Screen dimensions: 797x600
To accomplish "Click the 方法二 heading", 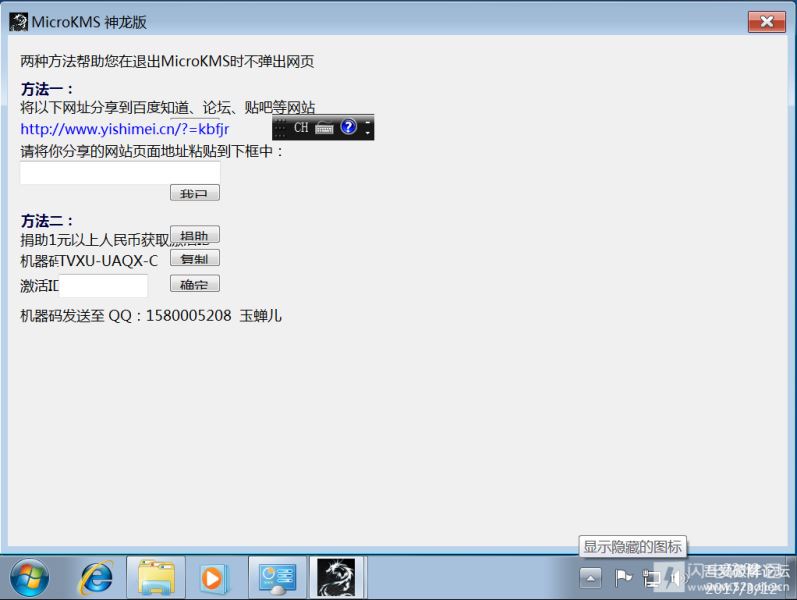I will click(47, 221).
